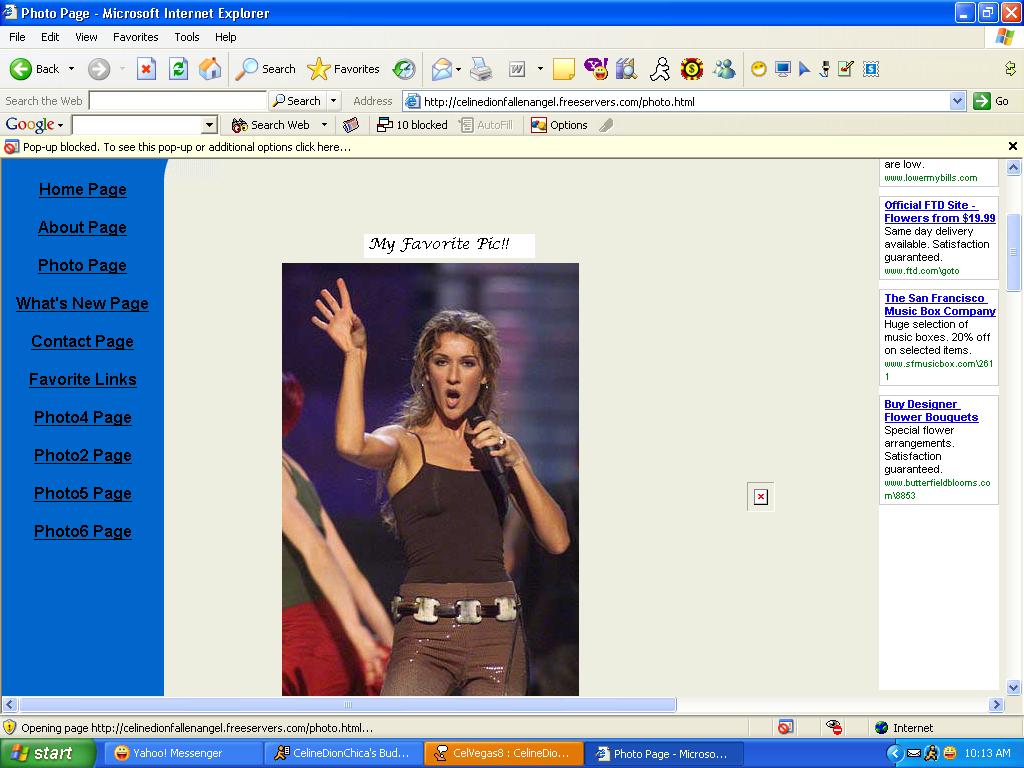Open the 10 blocked pop-up blocker
Viewport: 1024px width, 768px height.
[x=412, y=125]
